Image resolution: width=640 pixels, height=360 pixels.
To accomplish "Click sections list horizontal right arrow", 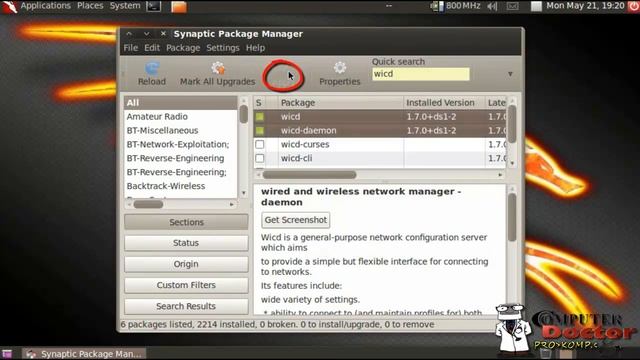I will click(x=232, y=204).
